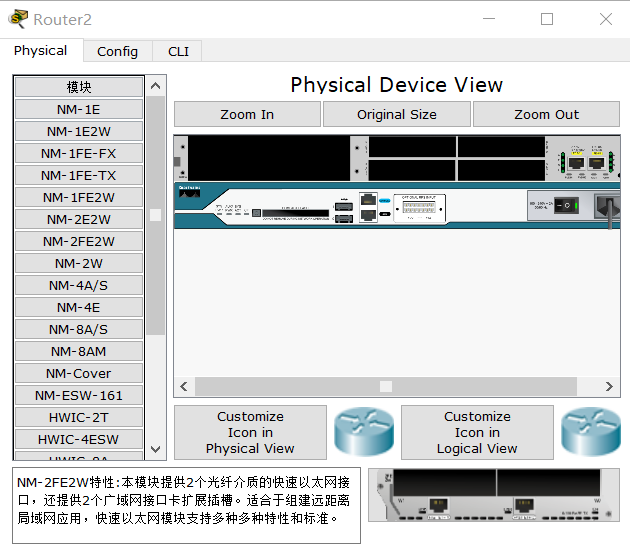
Task: Click router icon beside Logical View button
Action: (x=591, y=432)
